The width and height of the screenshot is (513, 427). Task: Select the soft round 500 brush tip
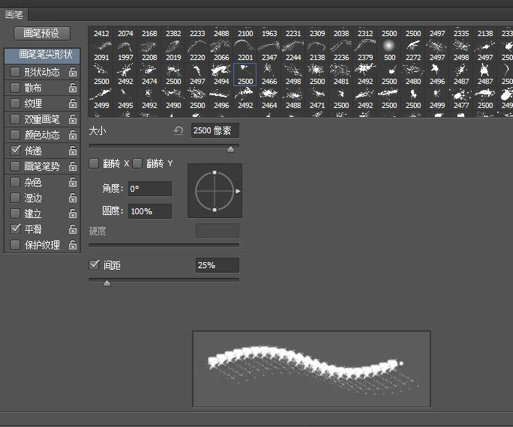(389, 50)
